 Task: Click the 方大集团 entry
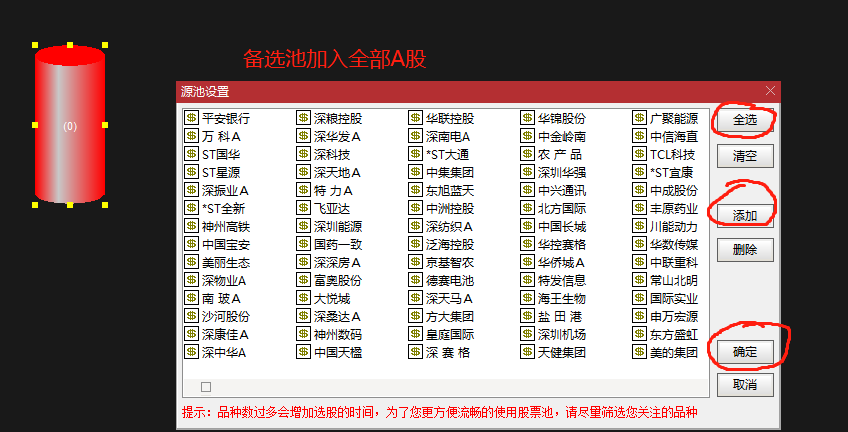450,316
